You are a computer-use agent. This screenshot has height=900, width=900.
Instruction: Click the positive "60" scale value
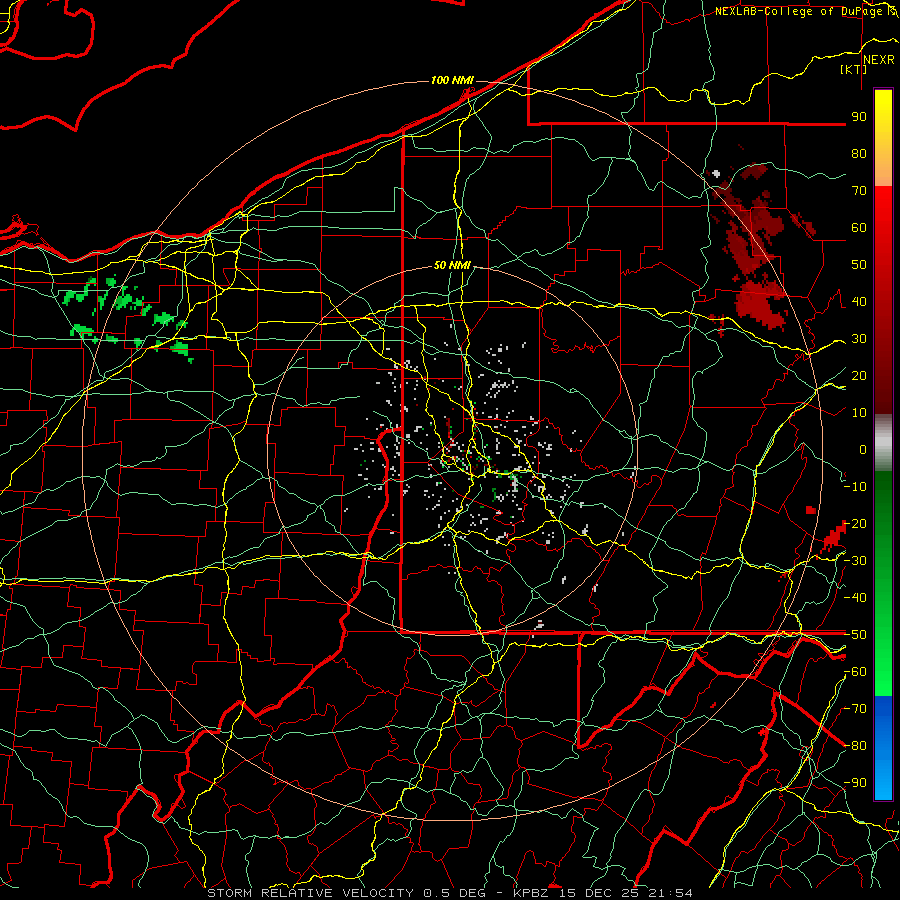[859, 228]
